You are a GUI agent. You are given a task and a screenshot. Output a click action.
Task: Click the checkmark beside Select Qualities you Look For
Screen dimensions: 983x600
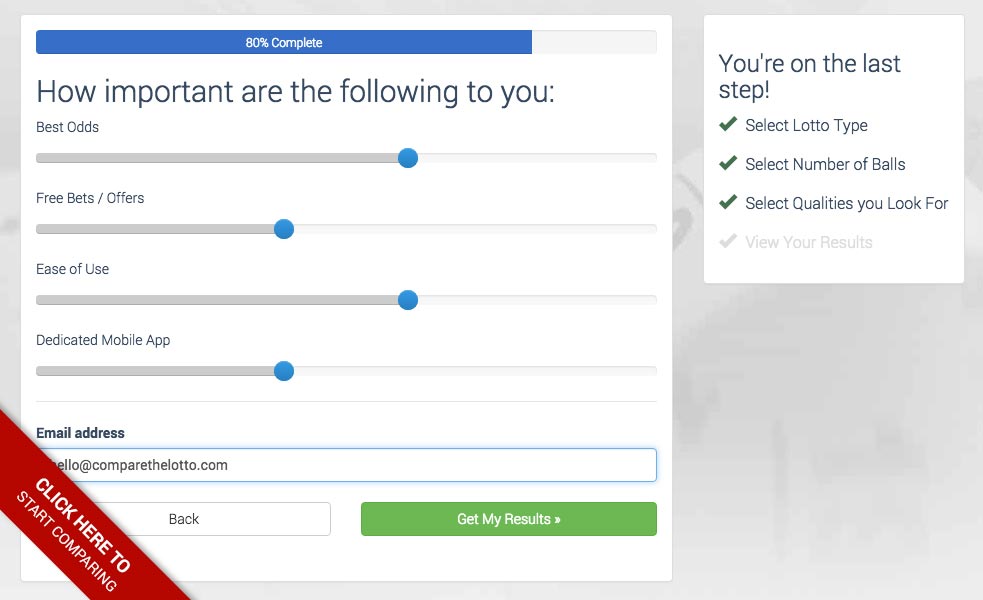[x=728, y=203]
